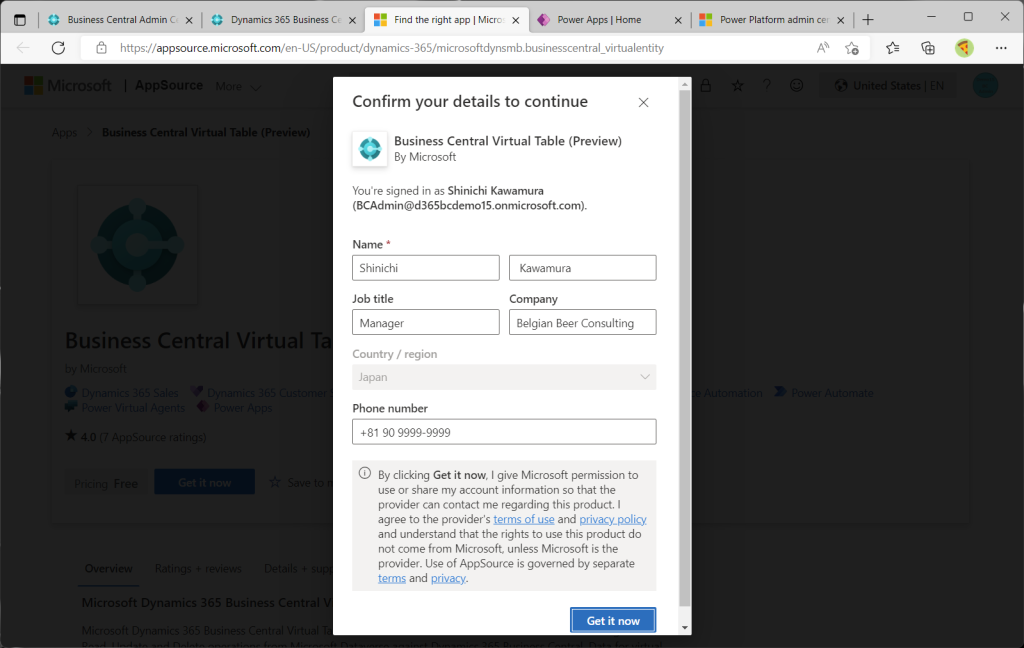The image size is (1024, 648).
Task: Click the Get it now button in dialog
Action: pos(613,621)
